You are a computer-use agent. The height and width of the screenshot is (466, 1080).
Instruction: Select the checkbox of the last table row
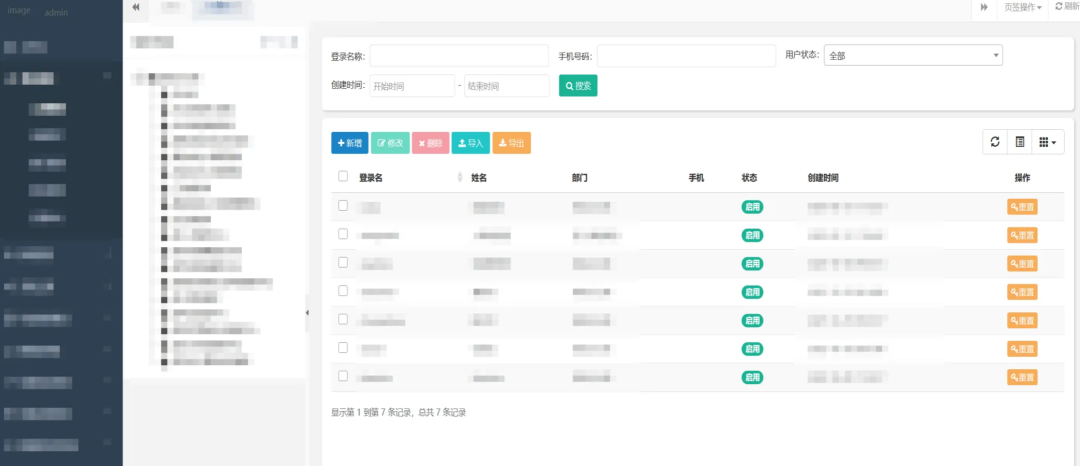pos(343,376)
